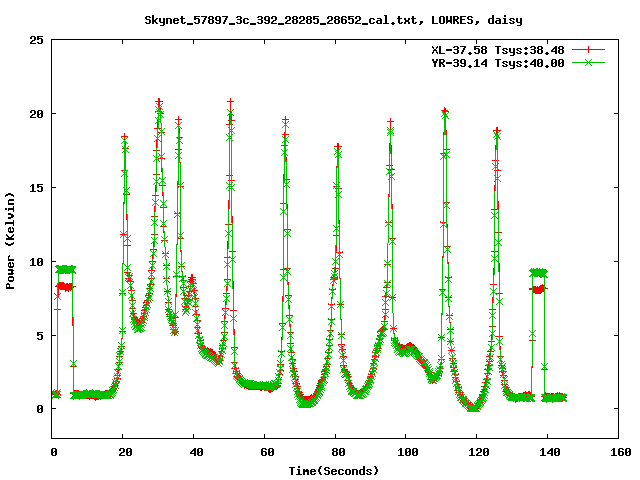Click the y-axis tick label 5

(x=40, y=336)
